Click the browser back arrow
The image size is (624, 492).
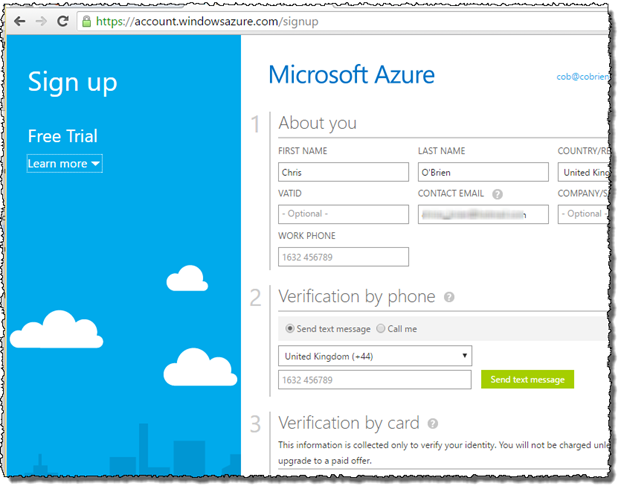[20, 21]
